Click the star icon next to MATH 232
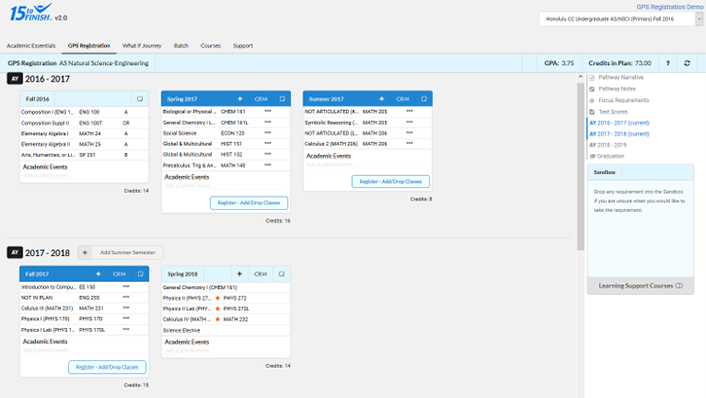The height and width of the screenshot is (398, 706). 218,319
